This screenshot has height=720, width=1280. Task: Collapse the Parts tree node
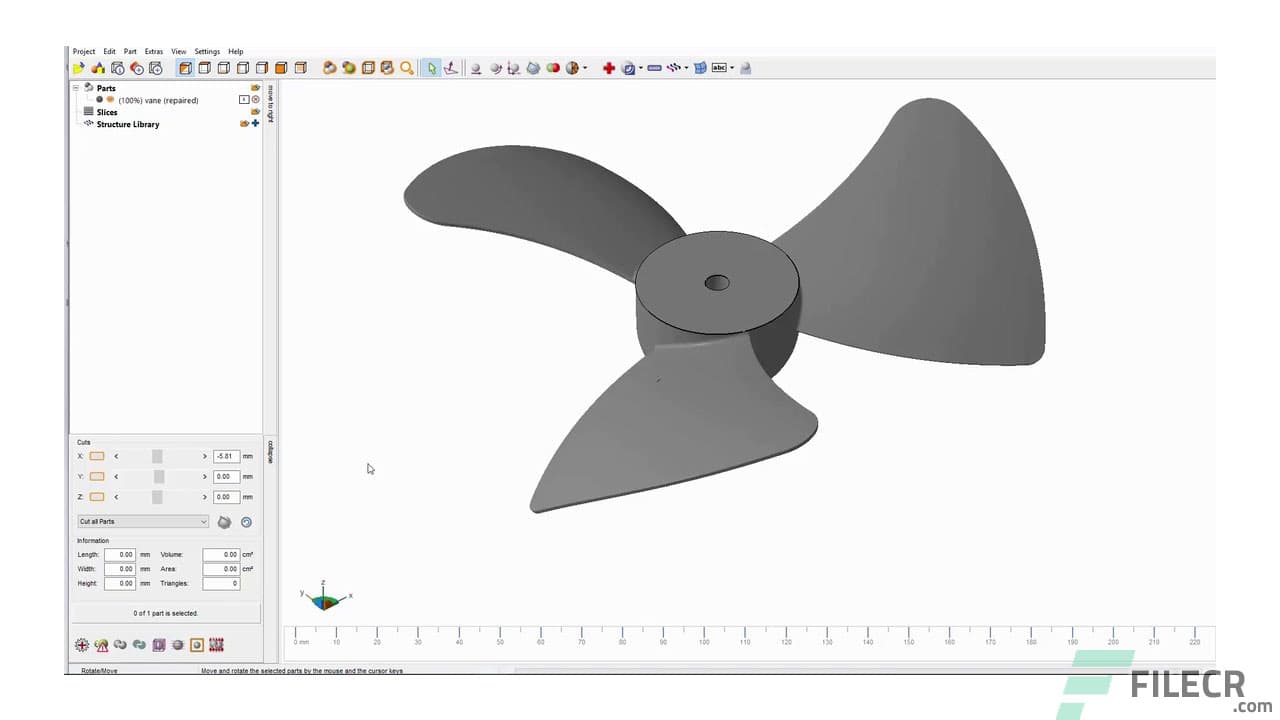pos(76,88)
